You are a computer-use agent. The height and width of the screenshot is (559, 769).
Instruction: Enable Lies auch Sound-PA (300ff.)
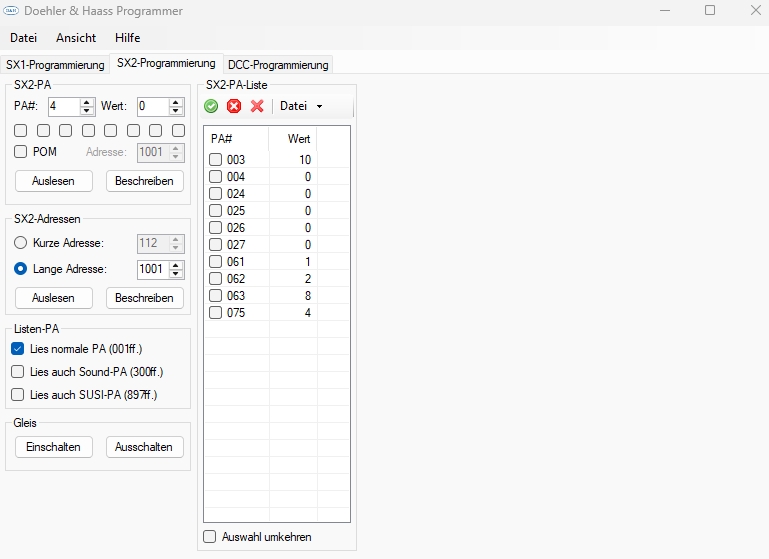point(18,372)
